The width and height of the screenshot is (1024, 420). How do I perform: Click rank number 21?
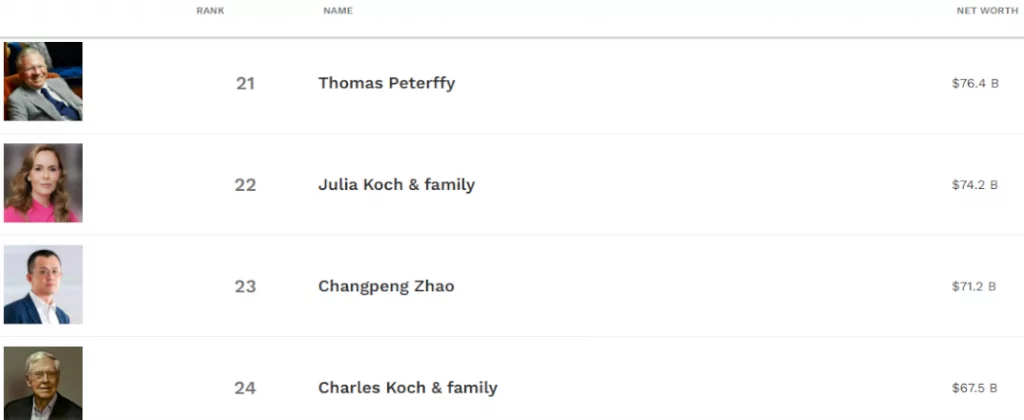pos(245,83)
